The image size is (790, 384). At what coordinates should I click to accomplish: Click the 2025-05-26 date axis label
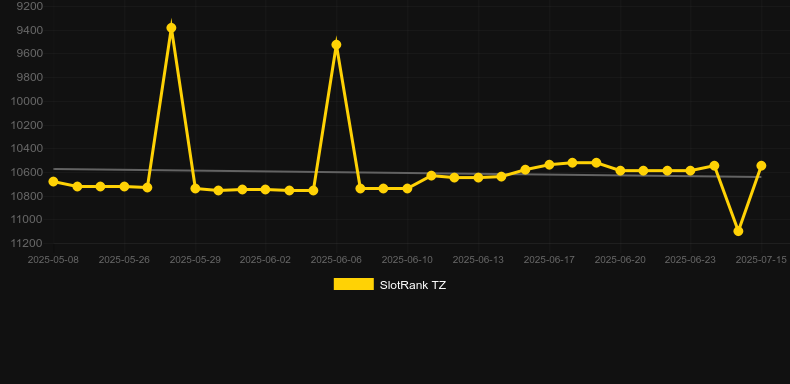coord(124,260)
